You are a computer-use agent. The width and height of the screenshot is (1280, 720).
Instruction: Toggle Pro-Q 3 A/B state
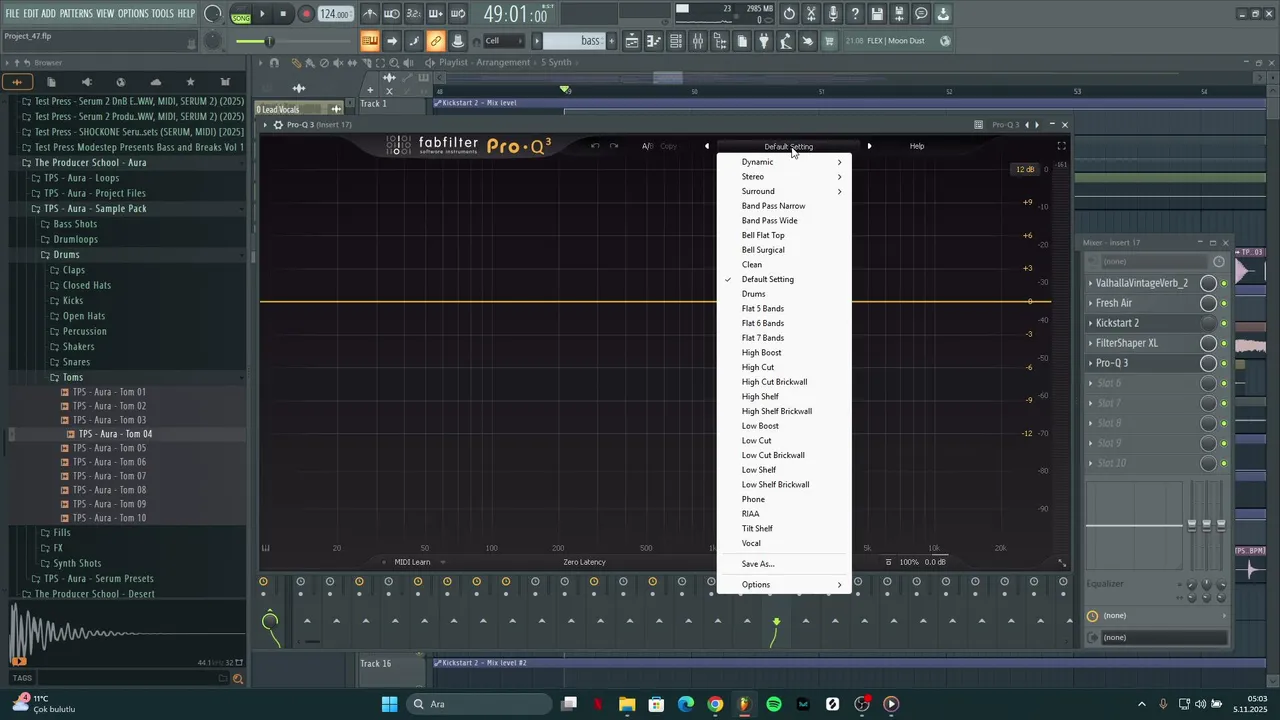pyautogui.click(x=647, y=146)
